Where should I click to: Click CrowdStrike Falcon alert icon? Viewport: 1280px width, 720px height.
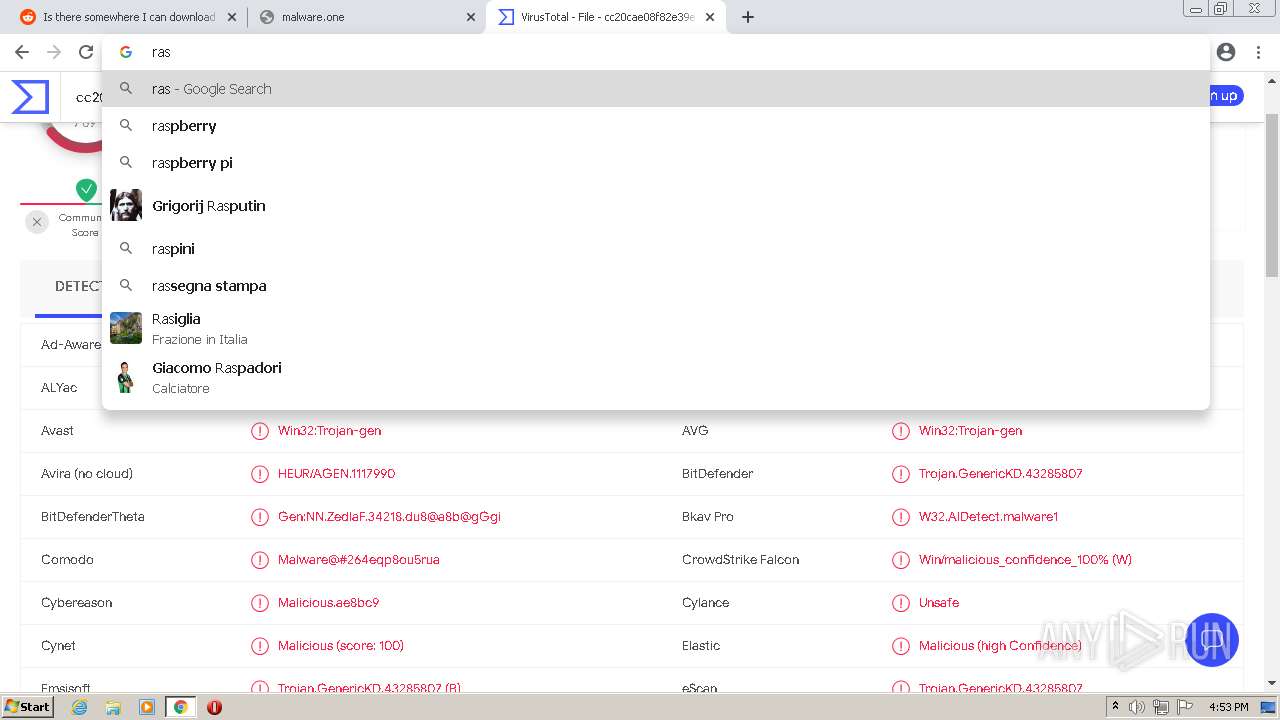900,560
